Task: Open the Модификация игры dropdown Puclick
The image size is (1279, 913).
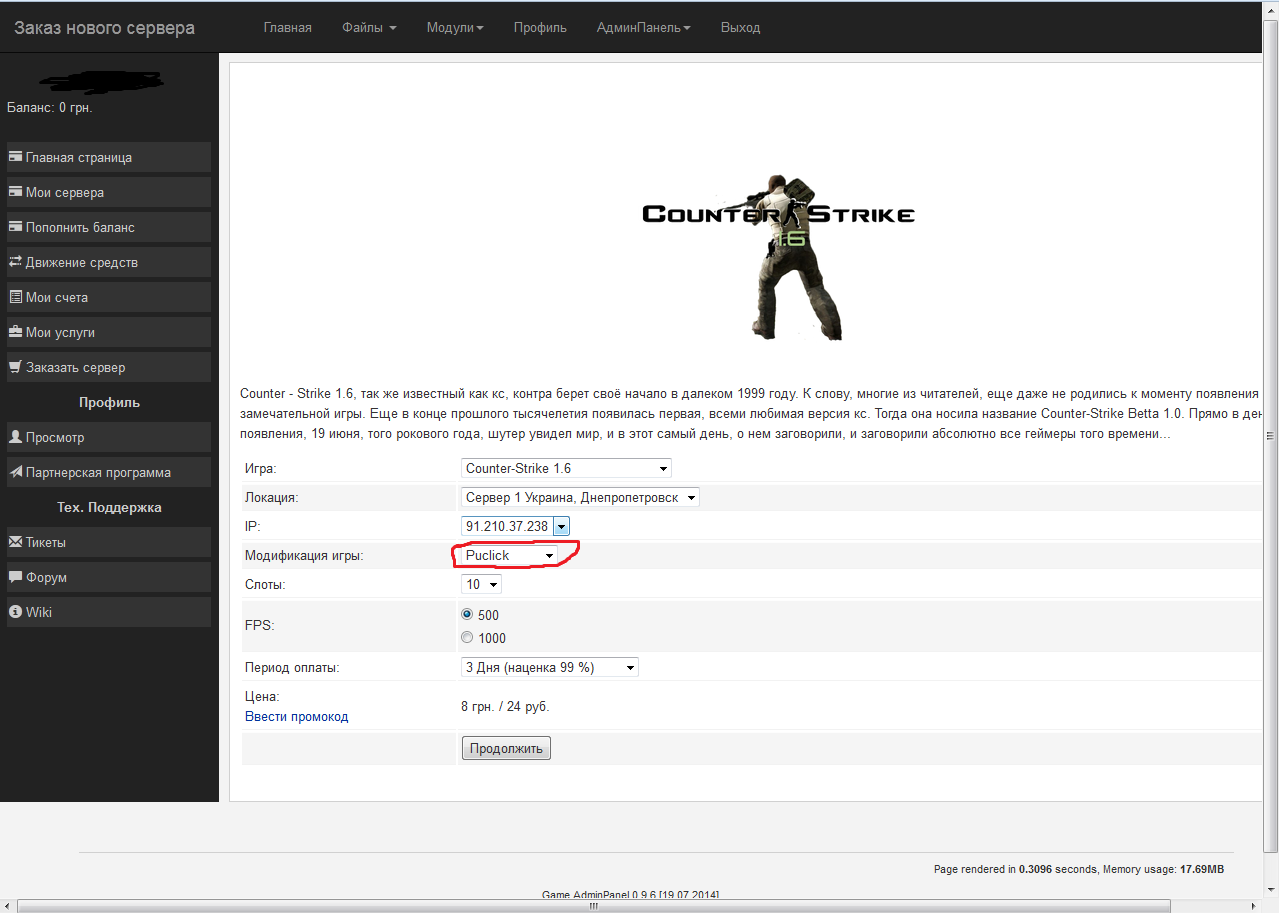Action: tap(509, 555)
